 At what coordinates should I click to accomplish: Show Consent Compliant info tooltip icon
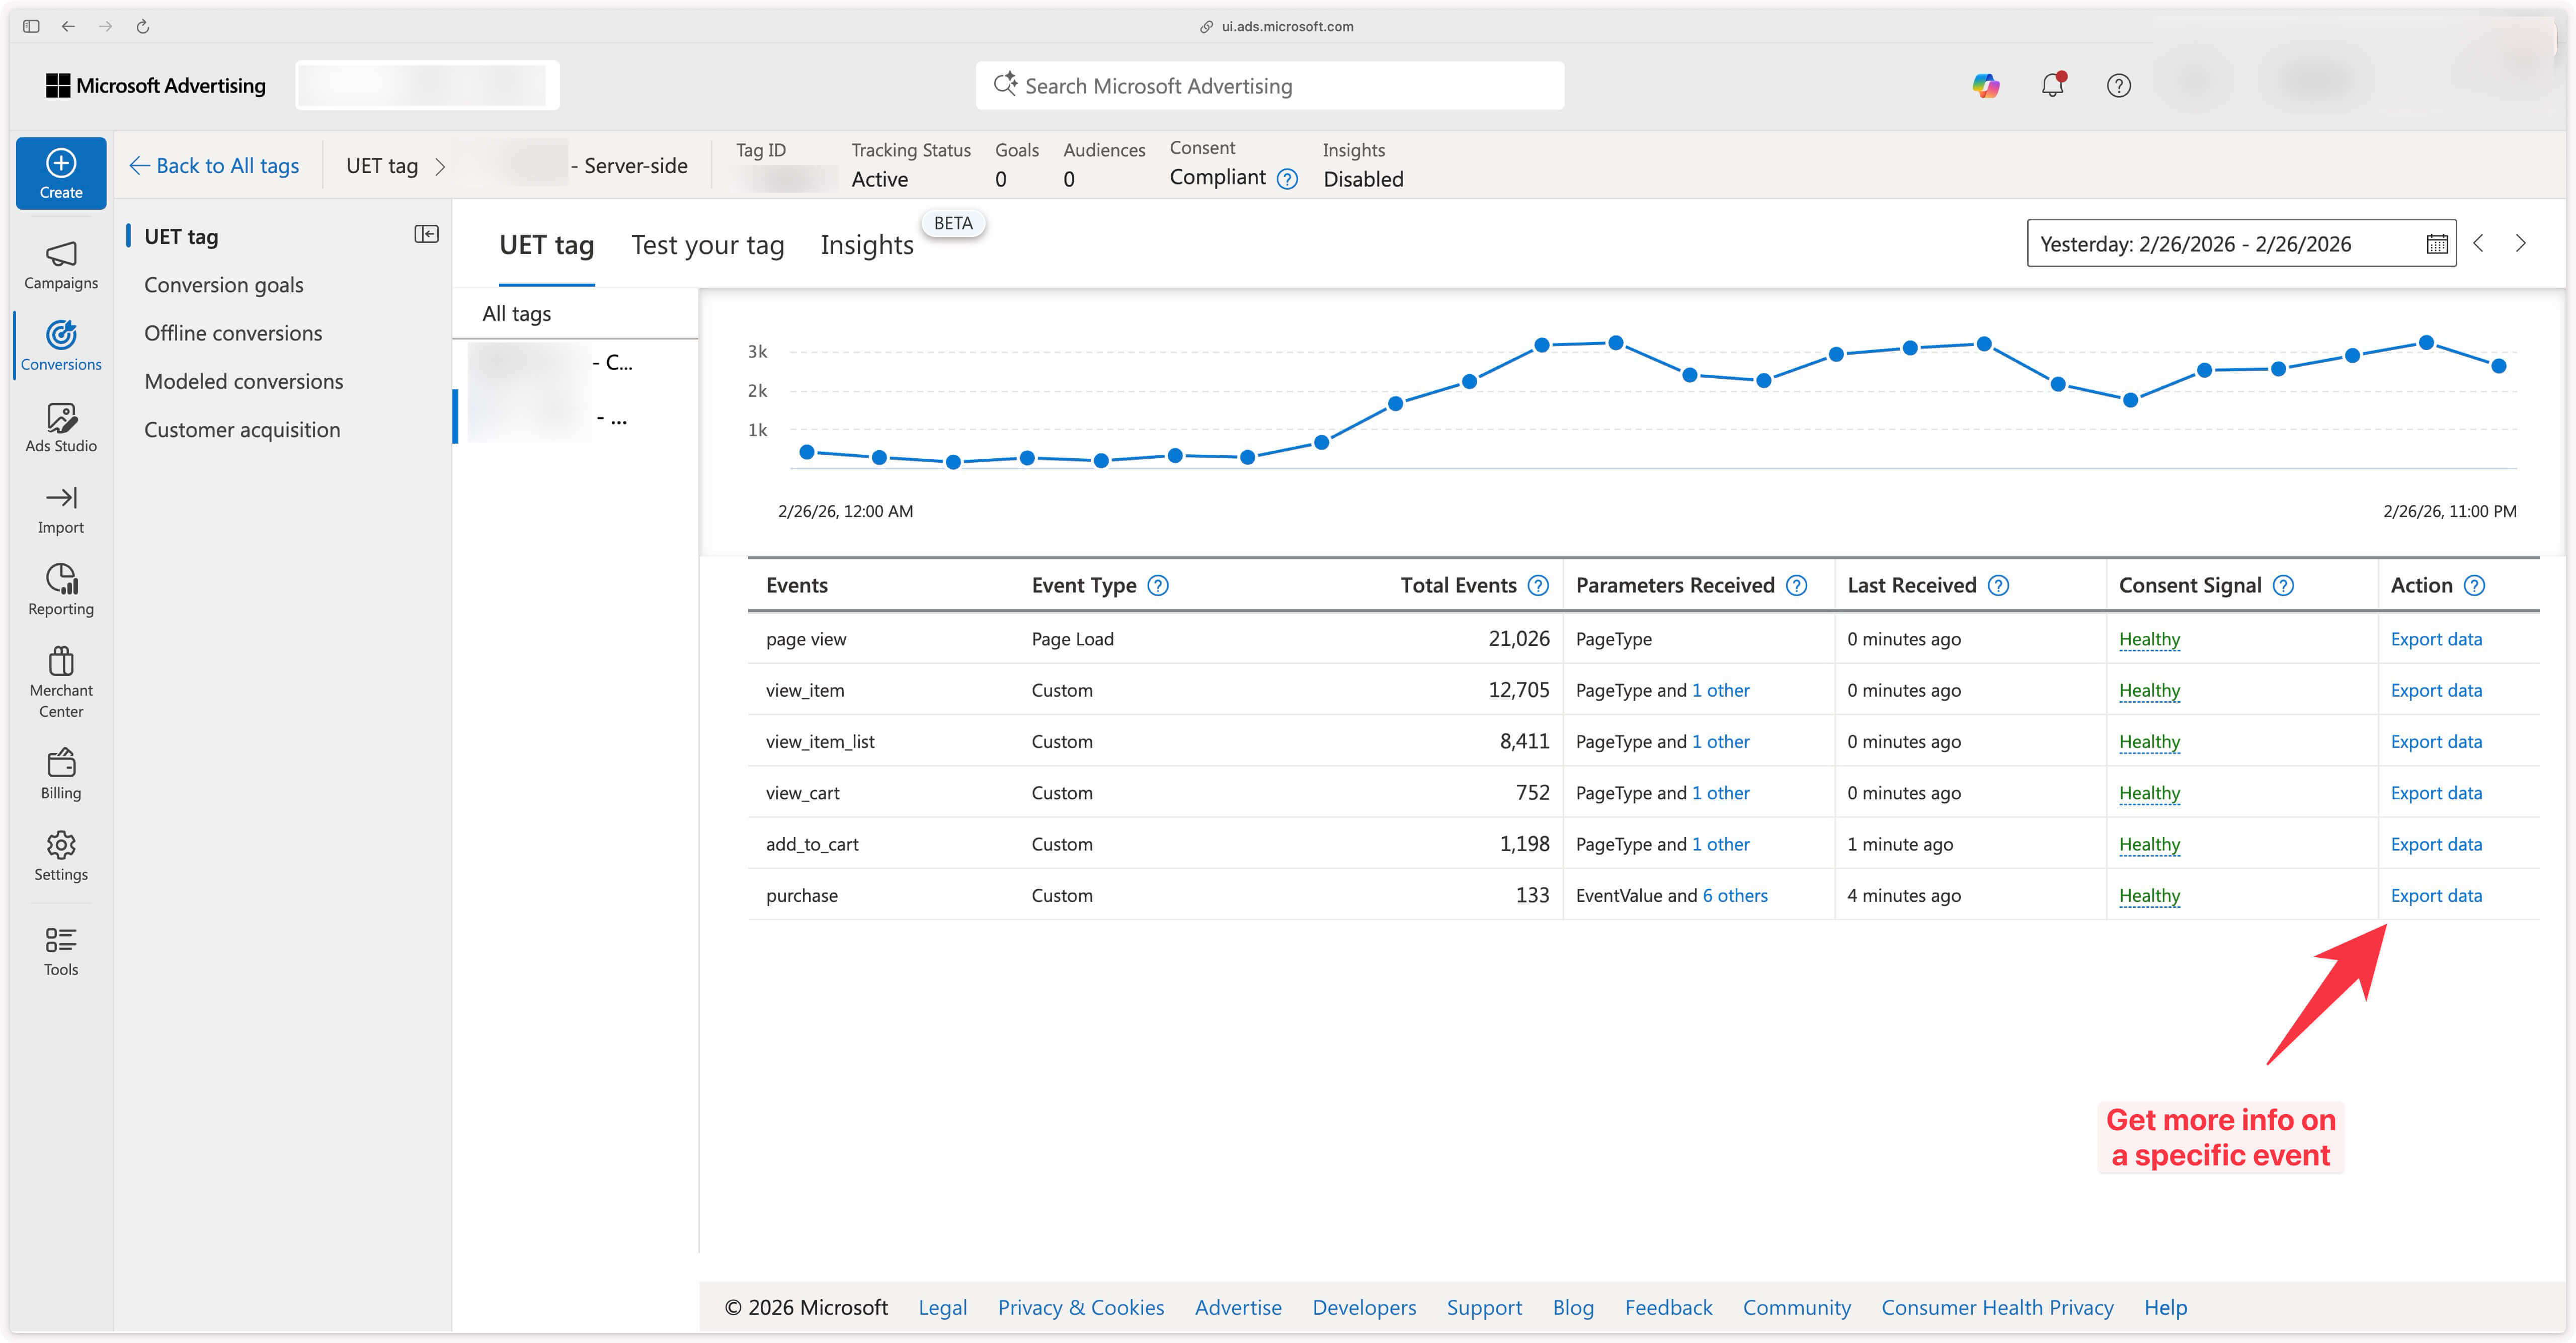pos(1287,179)
